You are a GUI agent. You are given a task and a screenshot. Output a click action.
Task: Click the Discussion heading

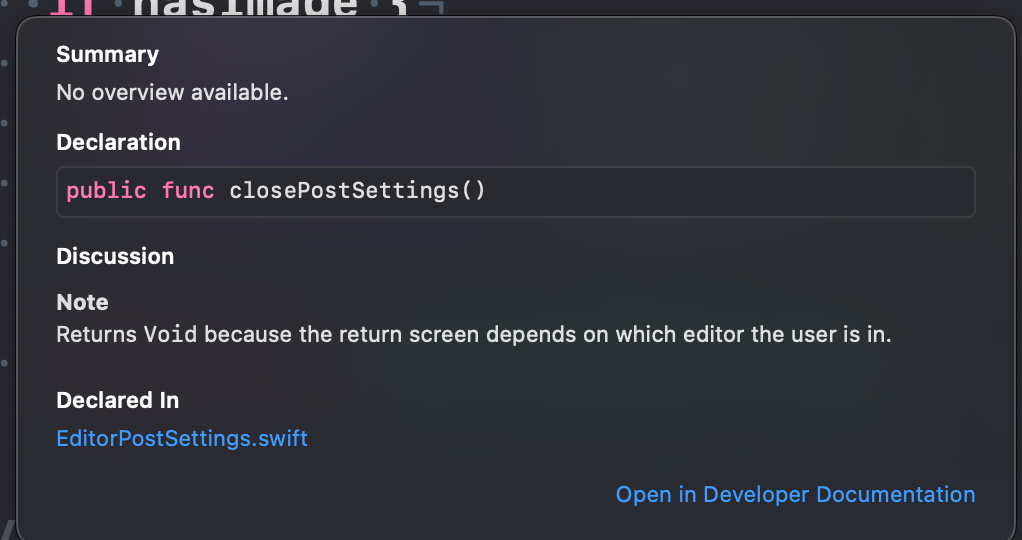(115, 256)
